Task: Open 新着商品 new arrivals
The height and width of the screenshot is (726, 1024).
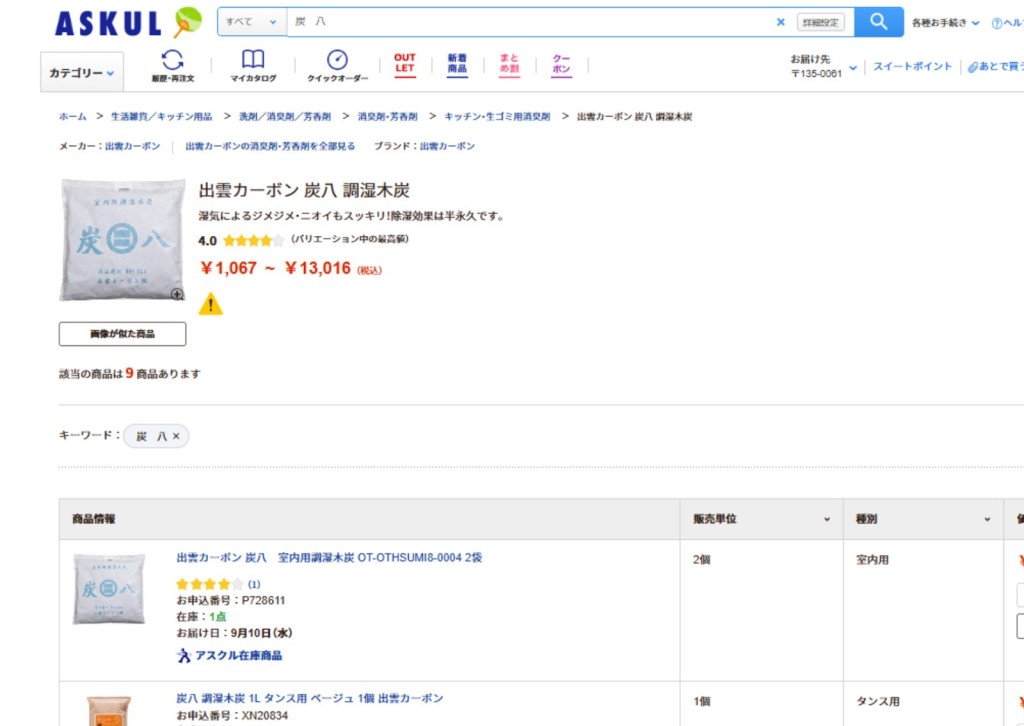Action: [457, 65]
